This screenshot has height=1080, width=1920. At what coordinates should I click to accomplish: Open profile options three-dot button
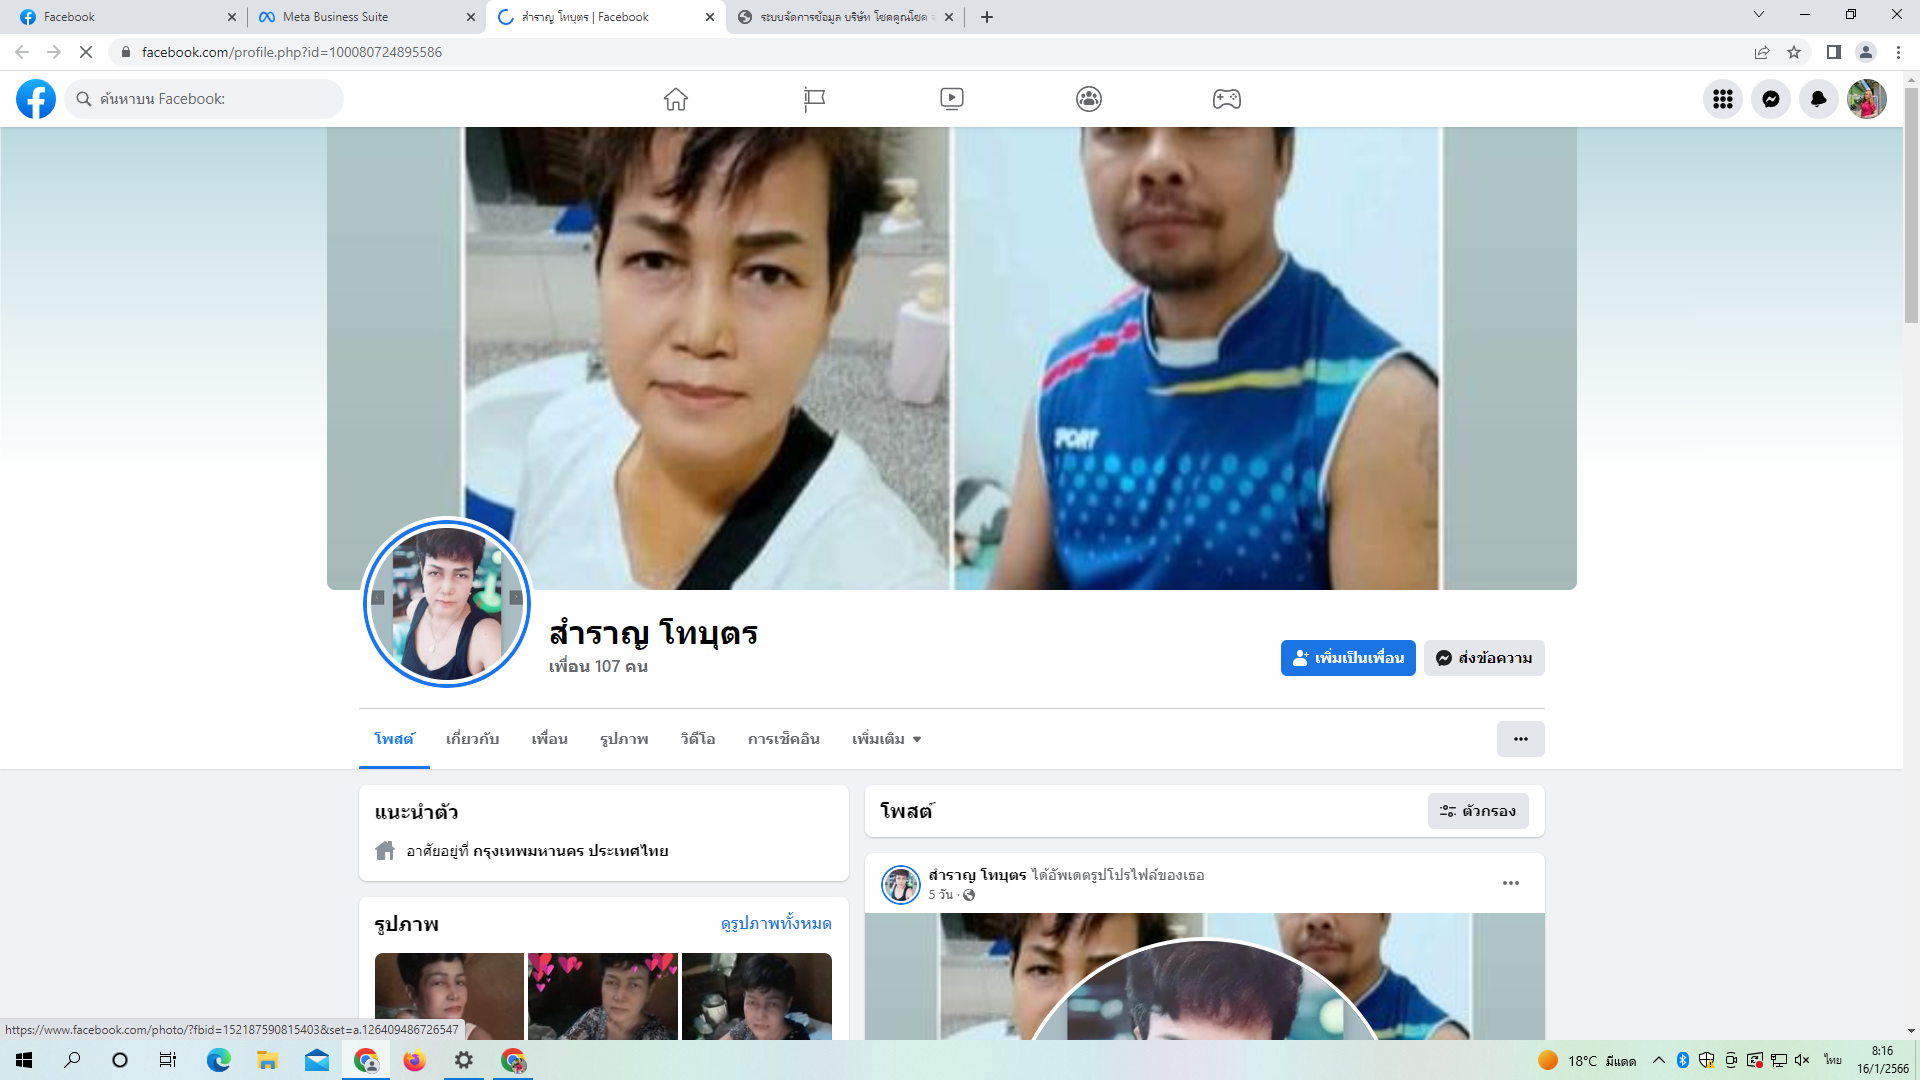[x=1520, y=739]
